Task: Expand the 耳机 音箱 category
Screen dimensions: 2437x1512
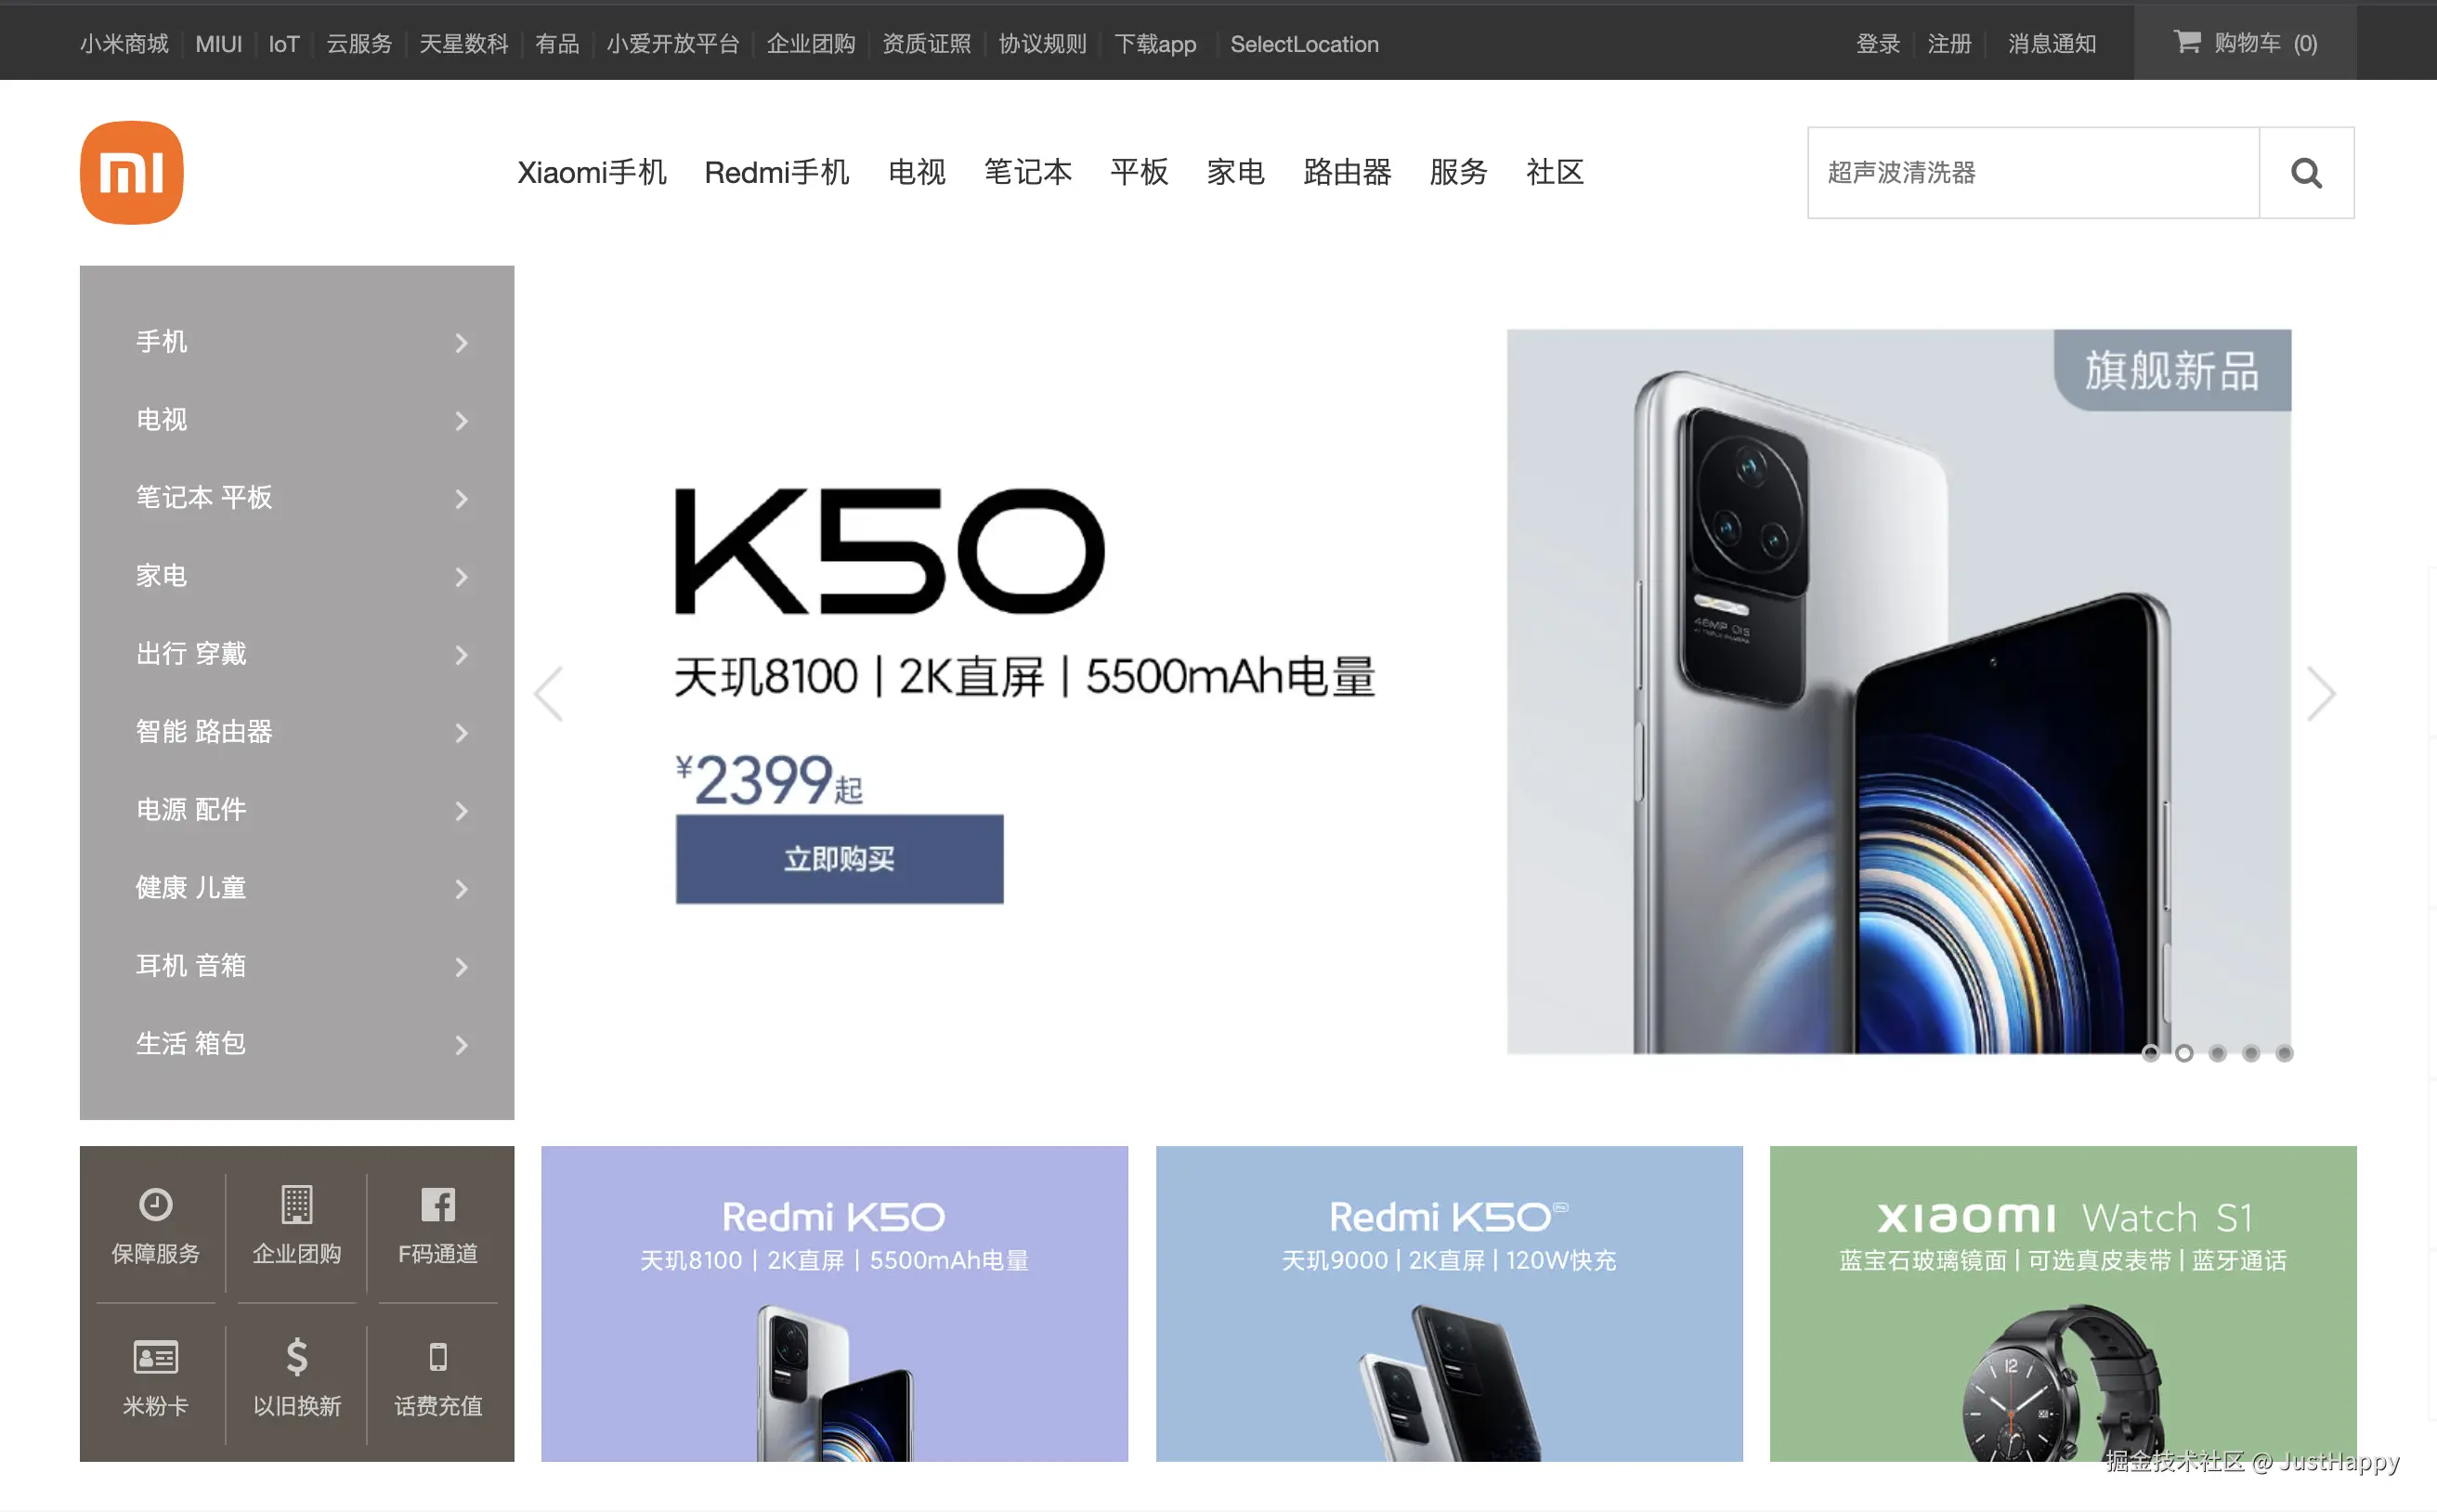Action: pyautogui.click(x=297, y=966)
